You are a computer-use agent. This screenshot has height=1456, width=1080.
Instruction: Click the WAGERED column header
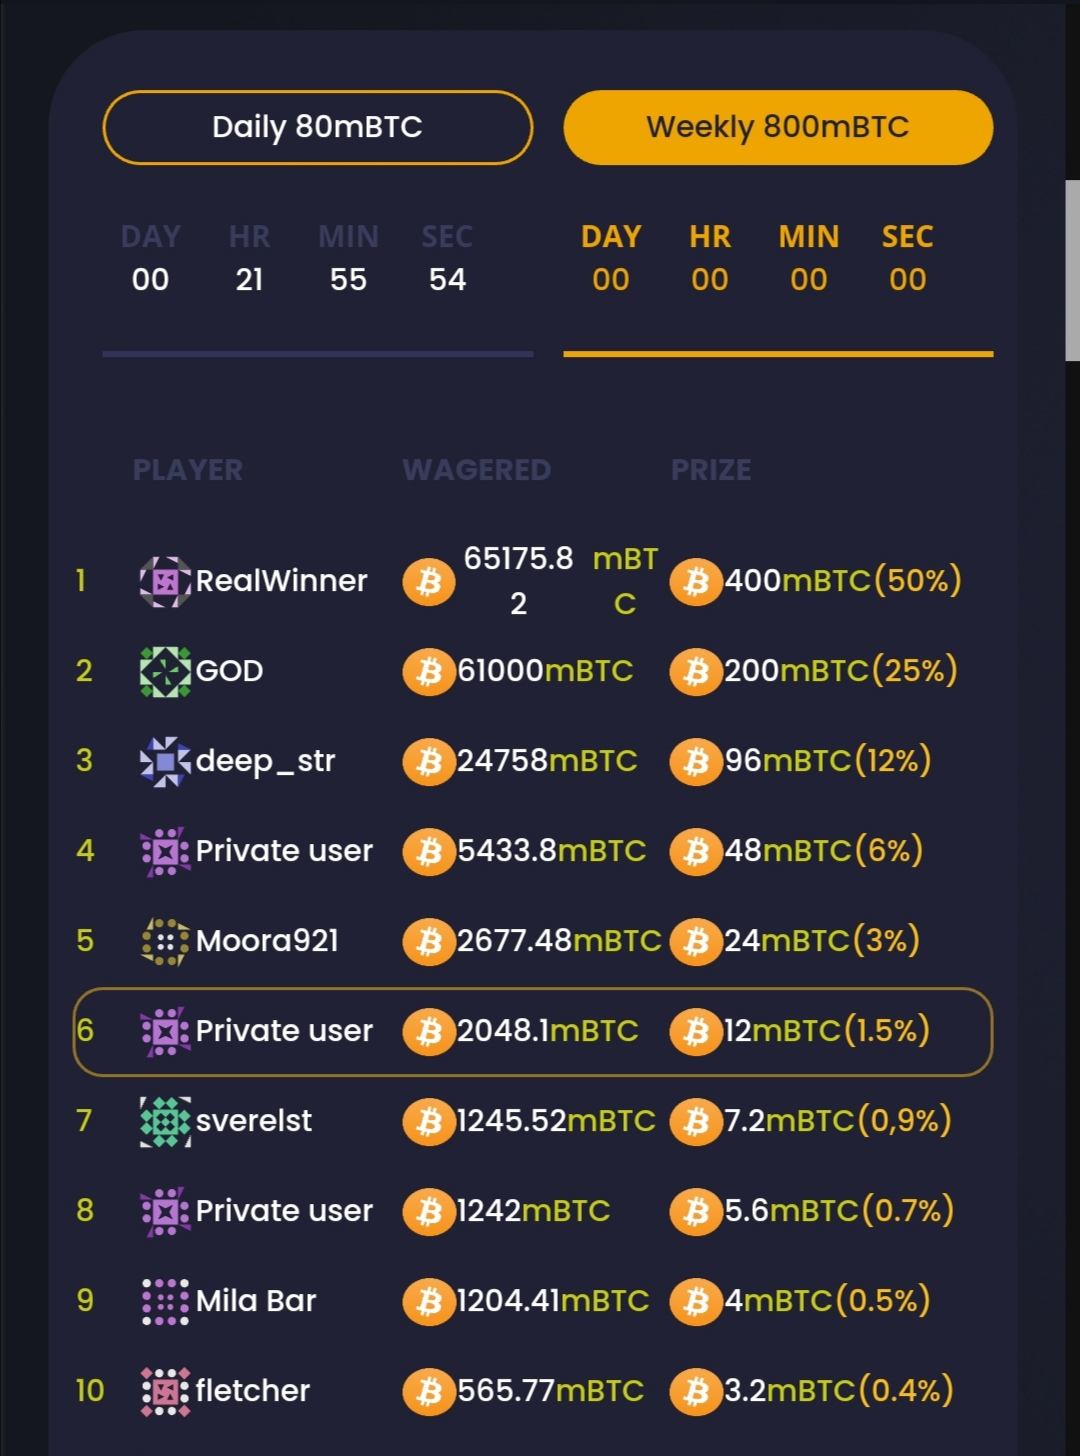click(x=476, y=470)
